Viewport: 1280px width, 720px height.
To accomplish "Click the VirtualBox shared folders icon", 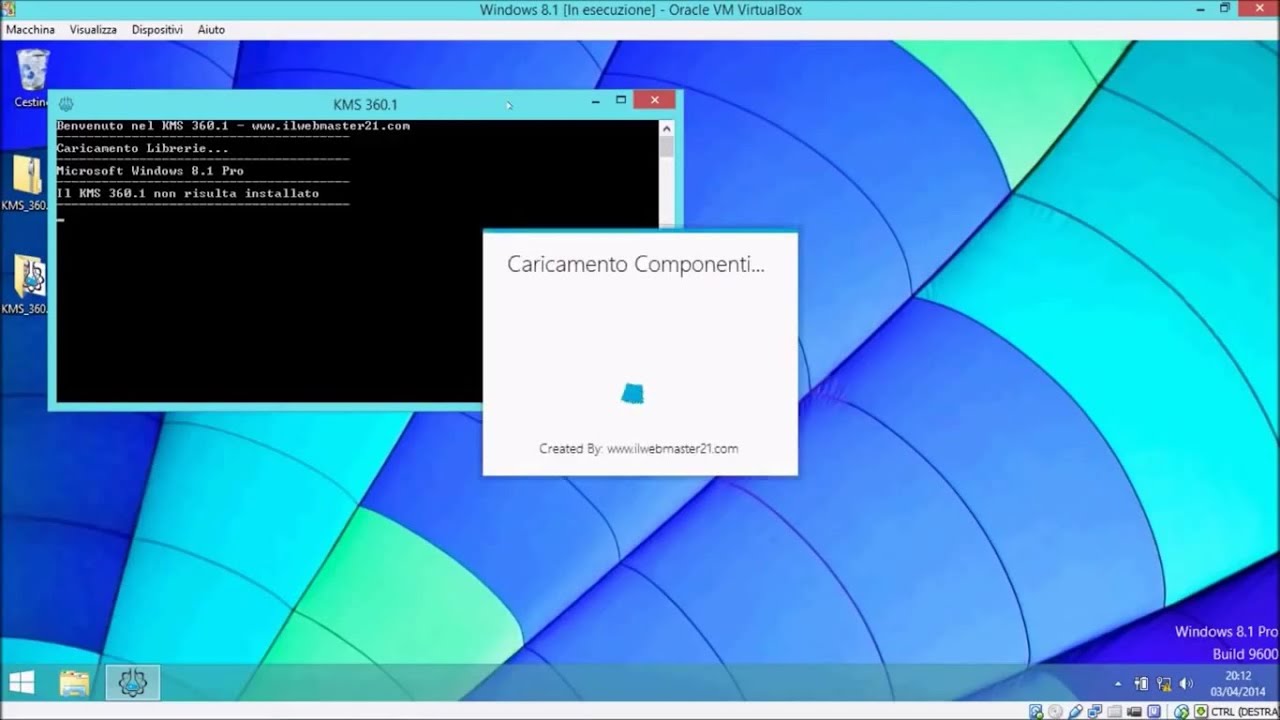I will pos(1114,712).
